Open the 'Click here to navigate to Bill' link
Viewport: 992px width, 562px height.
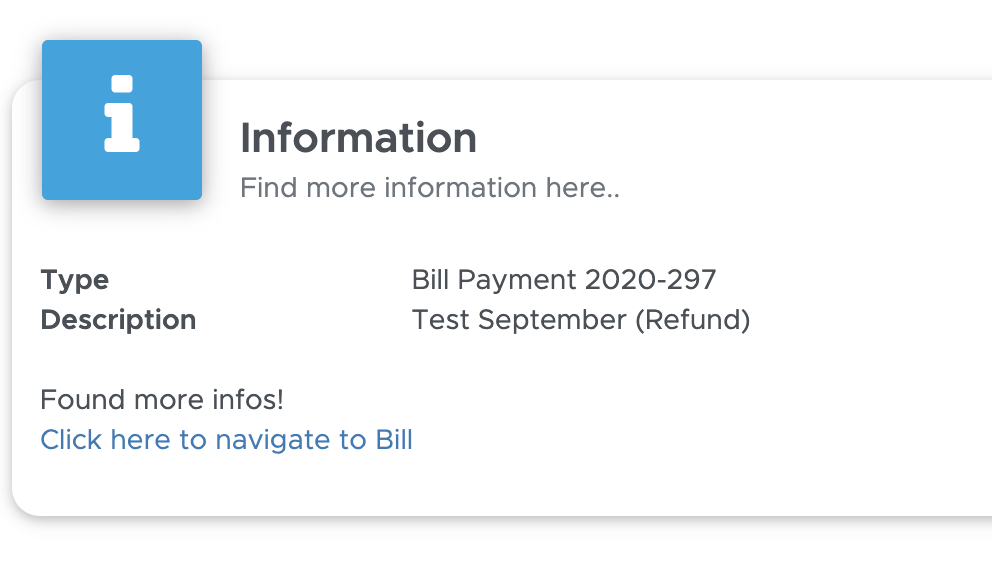click(226, 440)
